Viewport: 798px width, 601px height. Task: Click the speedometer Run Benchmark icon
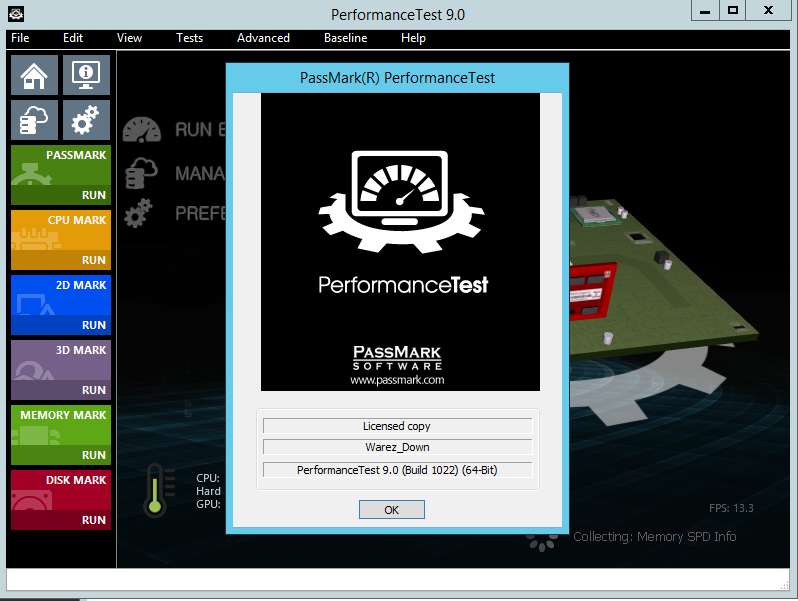point(142,130)
